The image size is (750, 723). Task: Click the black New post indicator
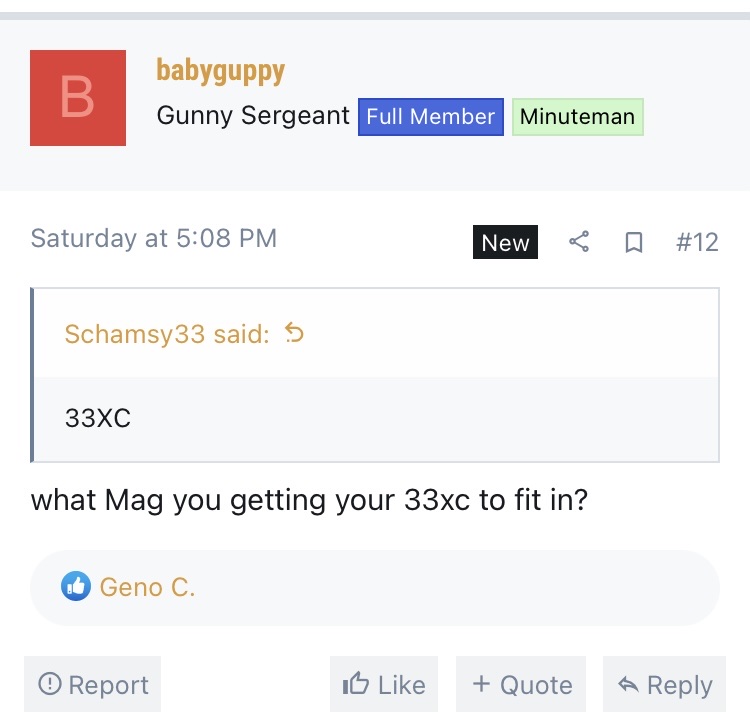(x=505, y=242)
